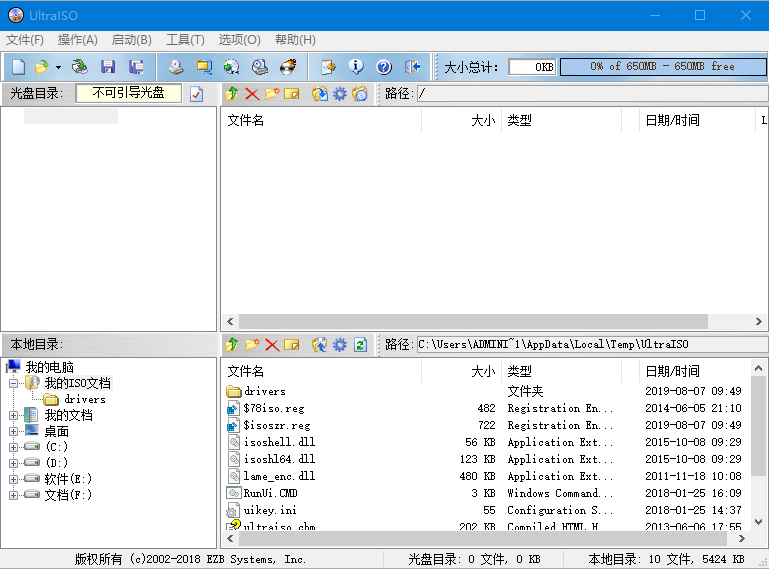Save the image with the floppy icon
Viewport: 770px width, 573px height.
pyautogui.click(x=108, y=67)
